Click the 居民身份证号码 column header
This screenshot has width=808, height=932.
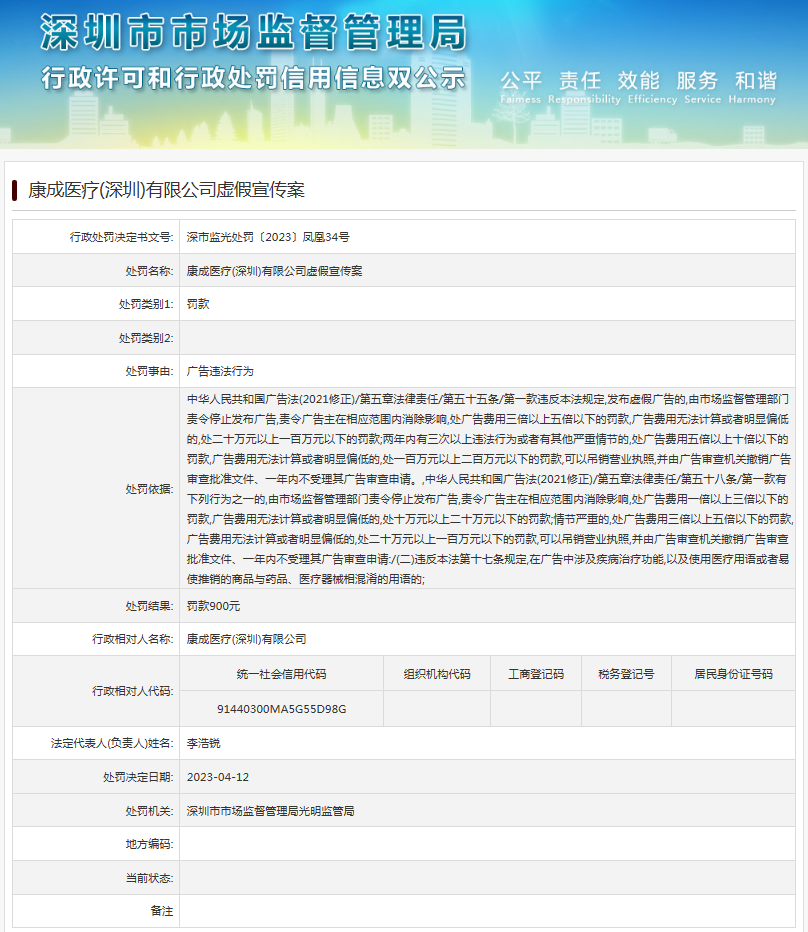coord(734,674)
